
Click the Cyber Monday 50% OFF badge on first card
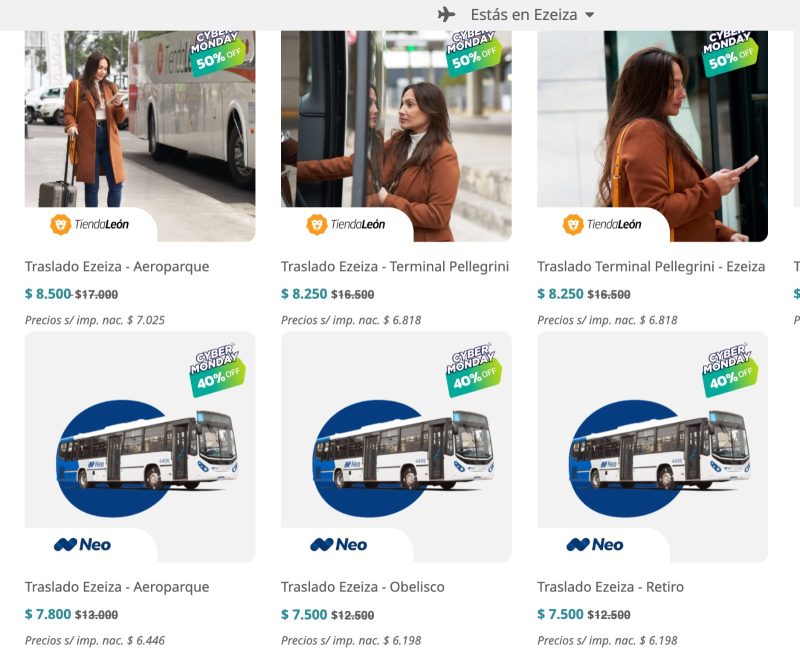click(218, 48)
